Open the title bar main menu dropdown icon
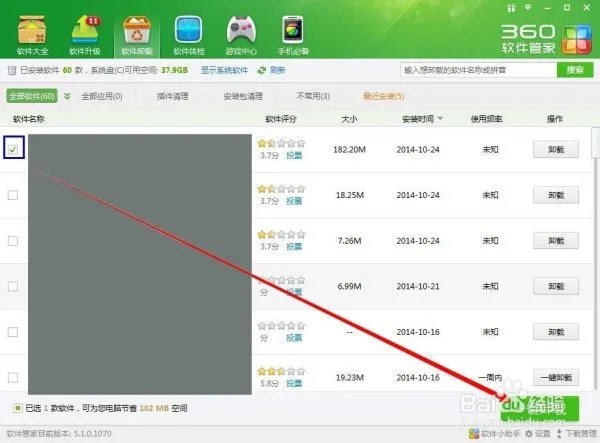This screenshot has height=443, width=600. (528, 7)
